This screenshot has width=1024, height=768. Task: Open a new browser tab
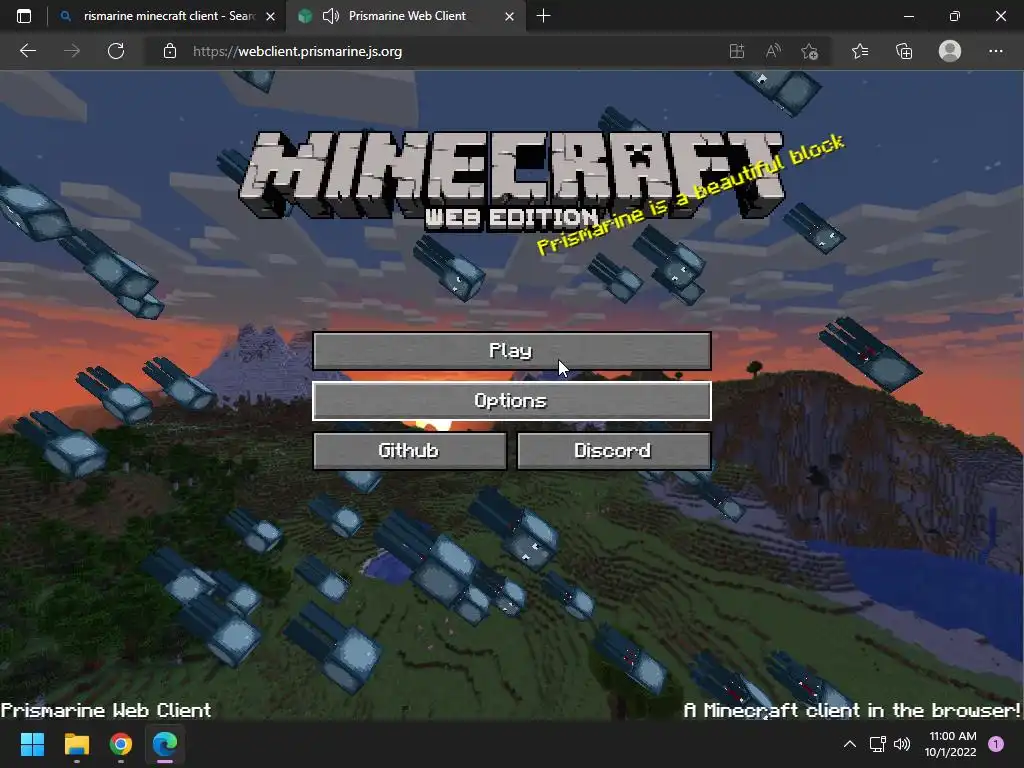[543, 16]
